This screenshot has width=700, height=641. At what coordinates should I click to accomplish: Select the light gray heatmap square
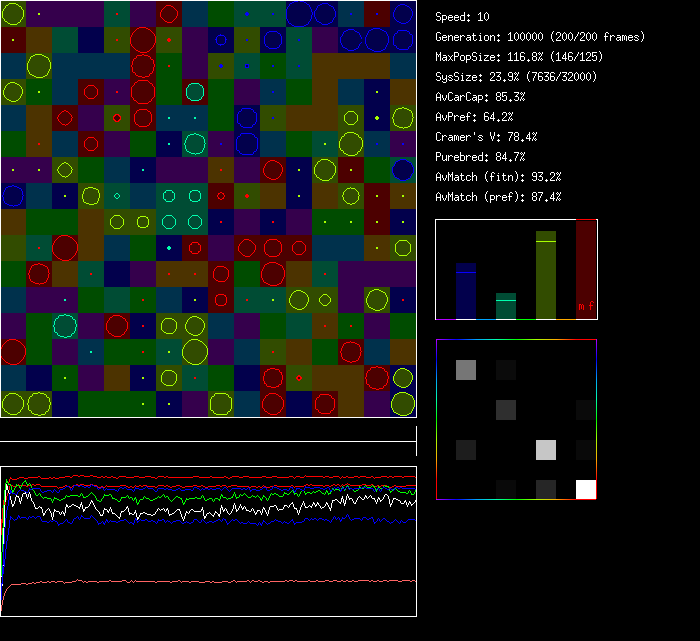click(x=545, y=450)
